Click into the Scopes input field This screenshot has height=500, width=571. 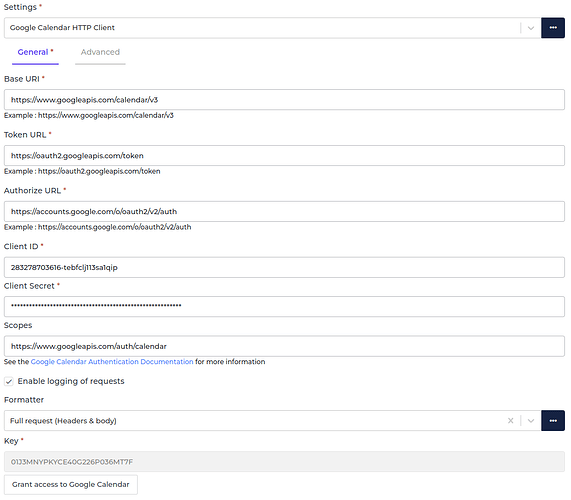[x=284, y=346]
